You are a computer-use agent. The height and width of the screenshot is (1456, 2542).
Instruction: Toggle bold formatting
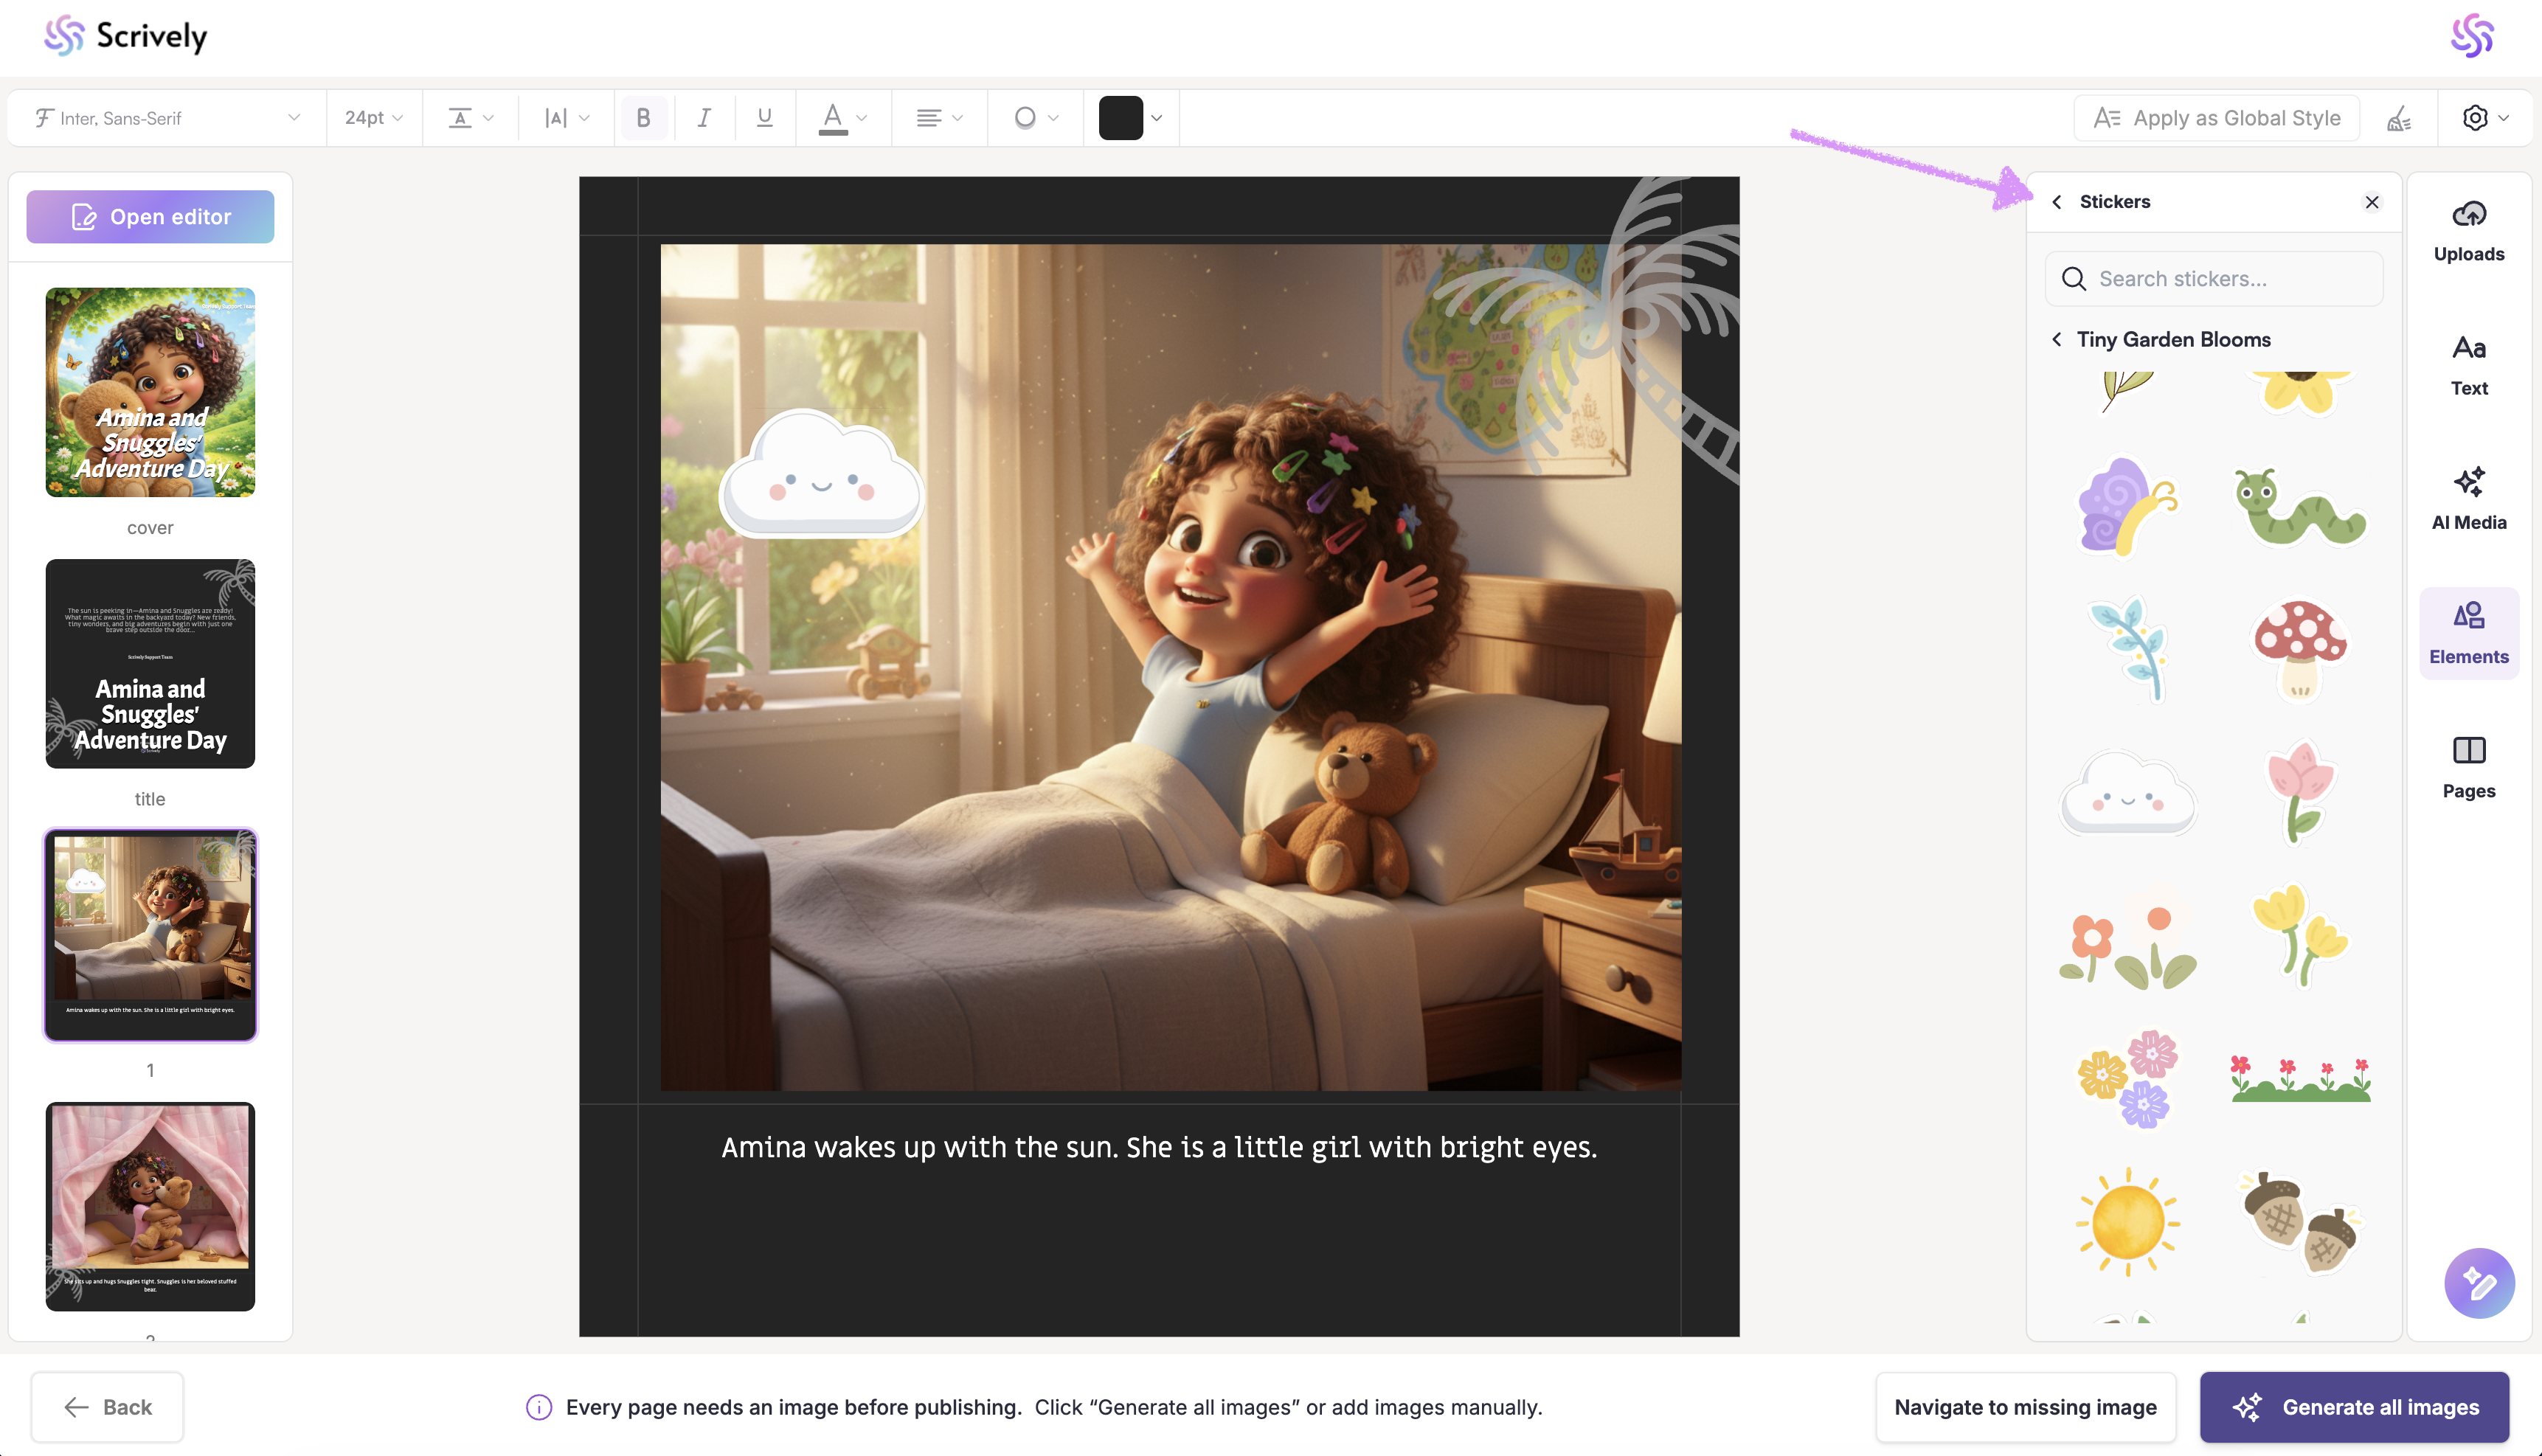click(643, 118)
